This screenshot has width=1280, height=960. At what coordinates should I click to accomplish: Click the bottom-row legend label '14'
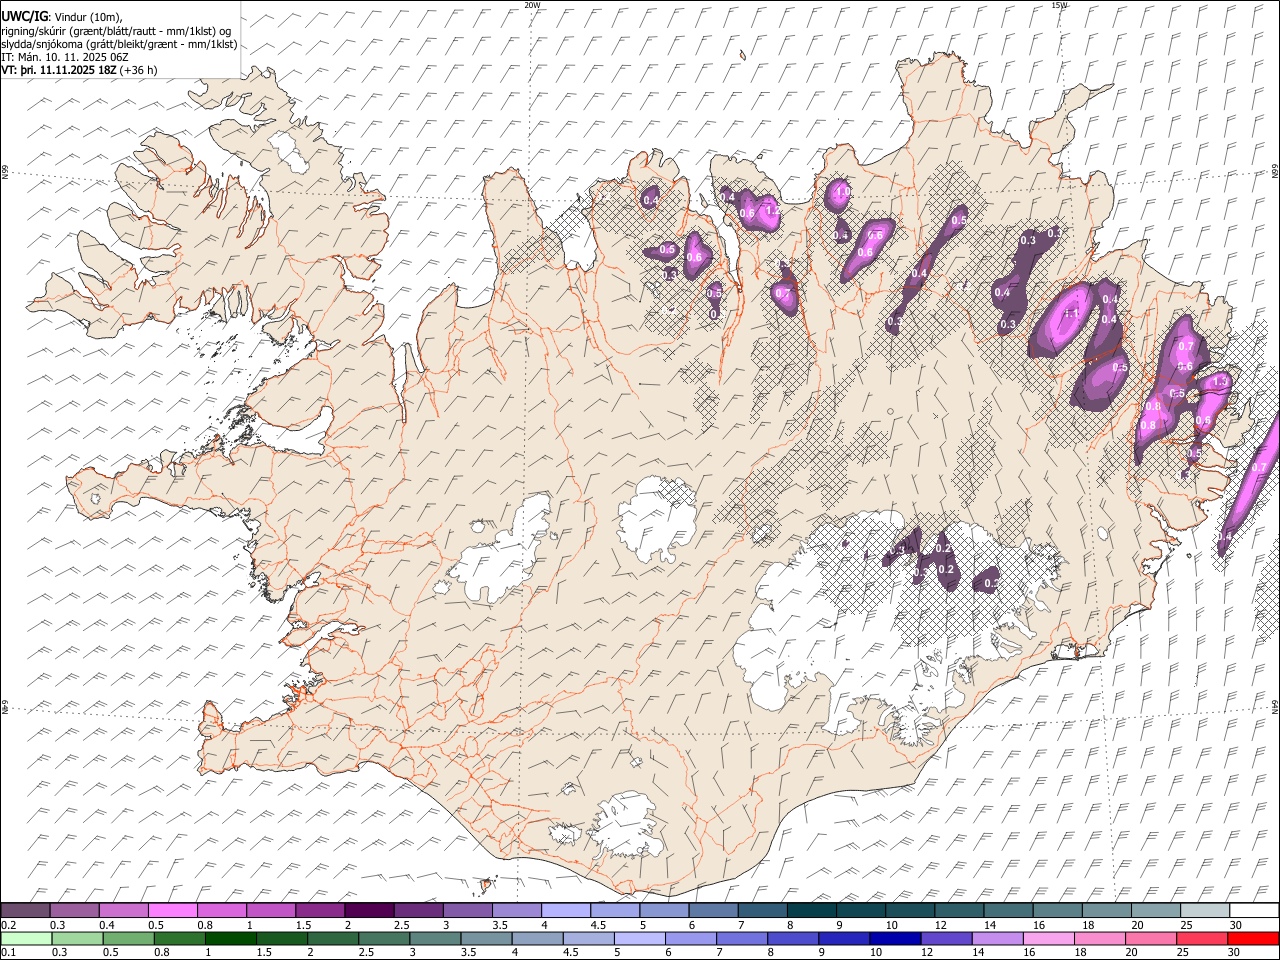(977, 953)
